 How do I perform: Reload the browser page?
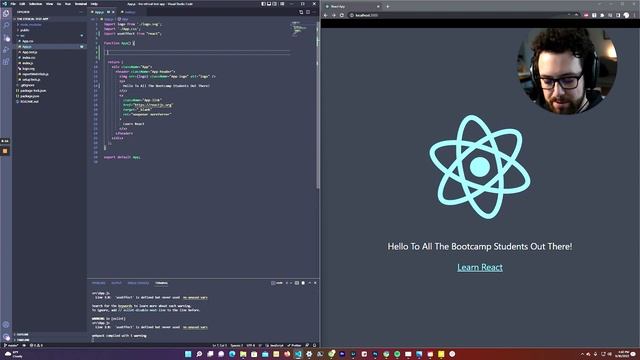click(342, 15)
